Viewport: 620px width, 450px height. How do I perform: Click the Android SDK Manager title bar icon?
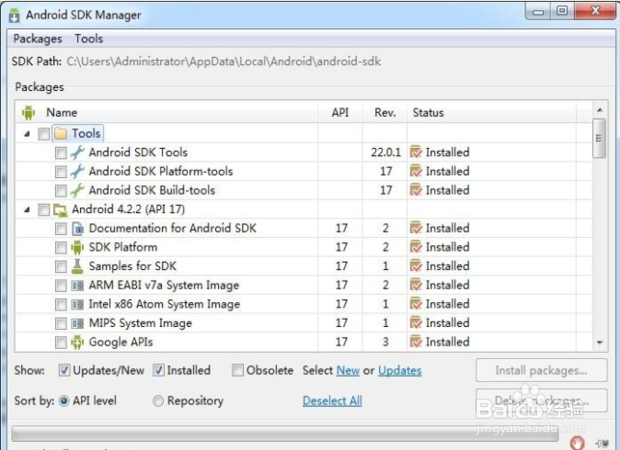coord(14,15)
